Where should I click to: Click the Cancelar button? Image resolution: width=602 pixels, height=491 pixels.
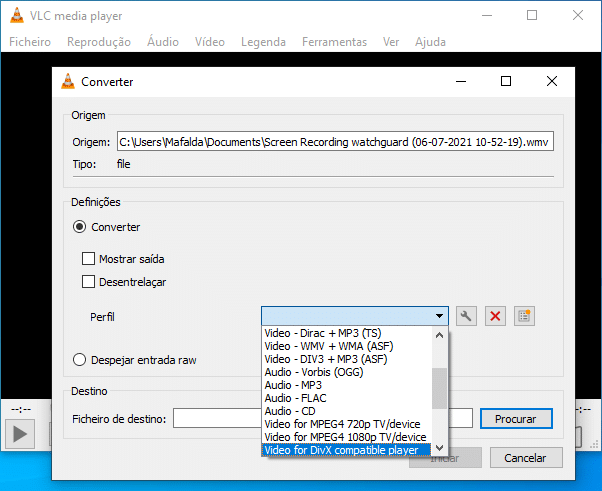[x=526, y=457]
